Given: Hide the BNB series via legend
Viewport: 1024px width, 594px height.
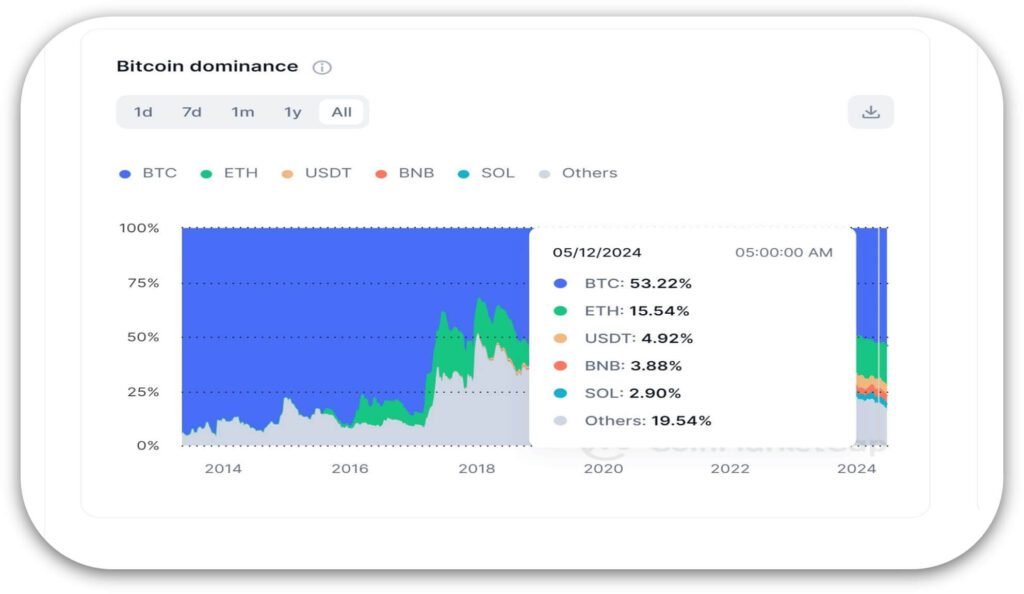Looking at the screenshot, I should (405, 173).
